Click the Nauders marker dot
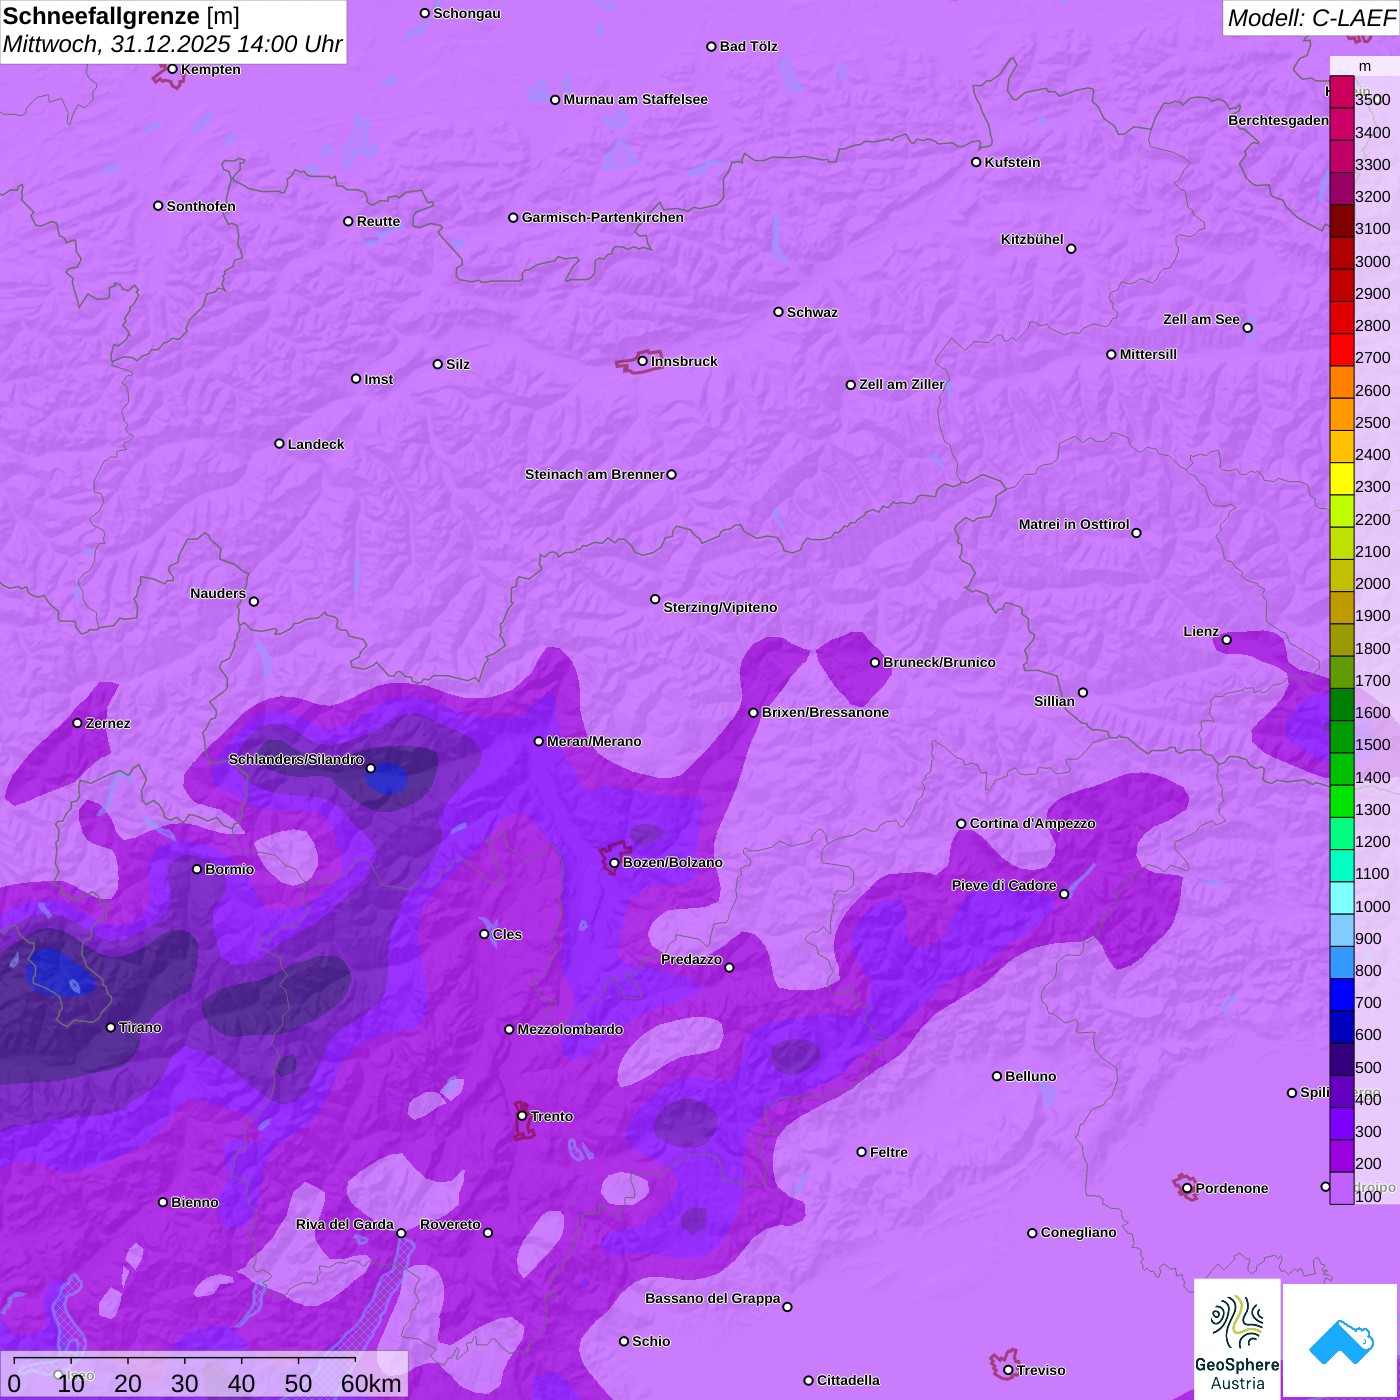 tap(254, 601)
